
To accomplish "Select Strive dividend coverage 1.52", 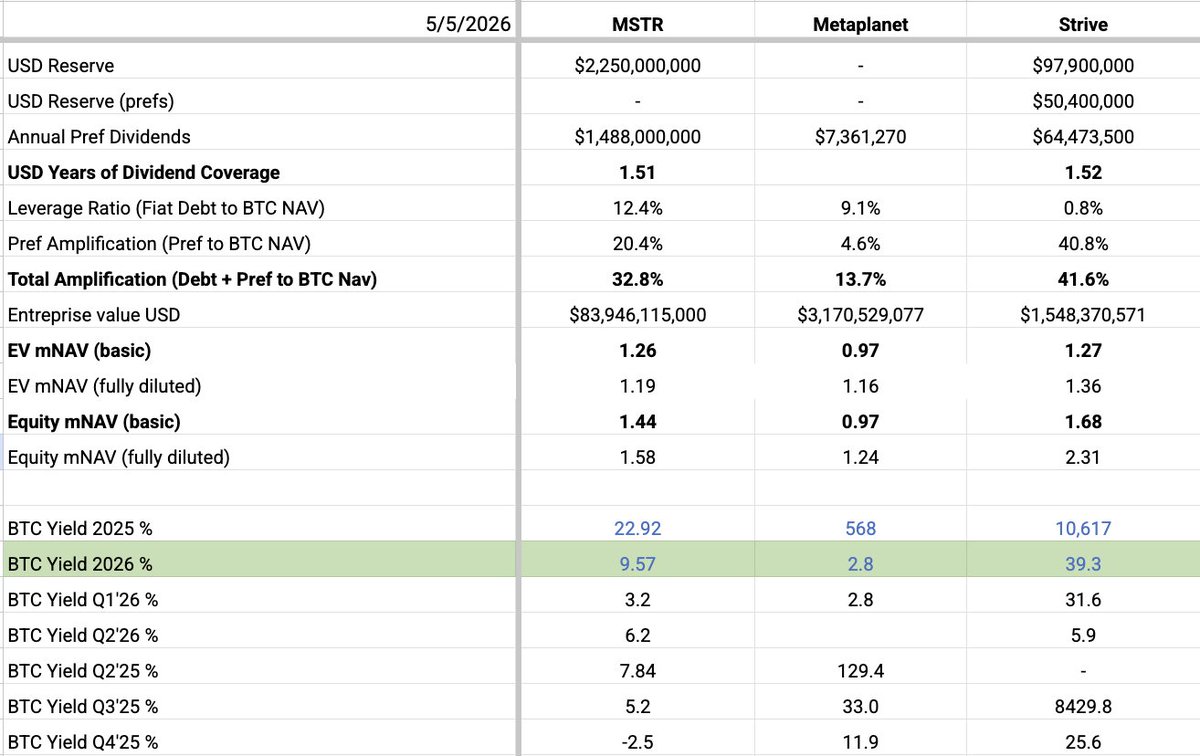I will (1083, 172).
